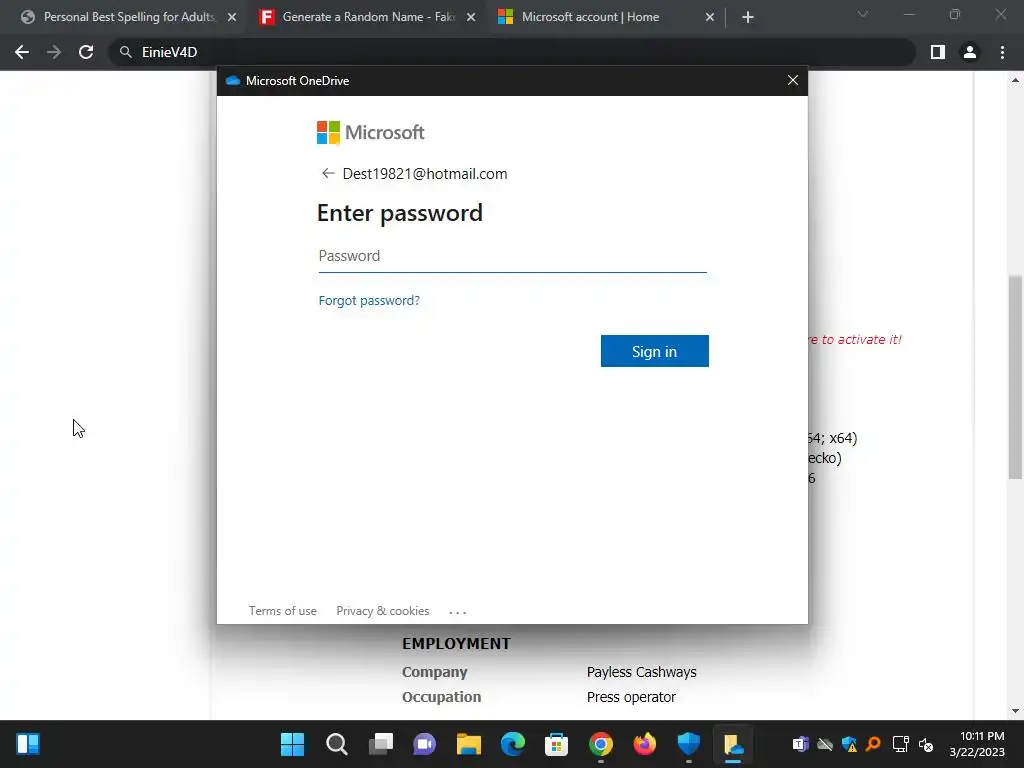Image resolution: width=1024 pixels, height=768 pixels.
Task: Switch to Google Chrome on taskbar
Action: [601, 744]
